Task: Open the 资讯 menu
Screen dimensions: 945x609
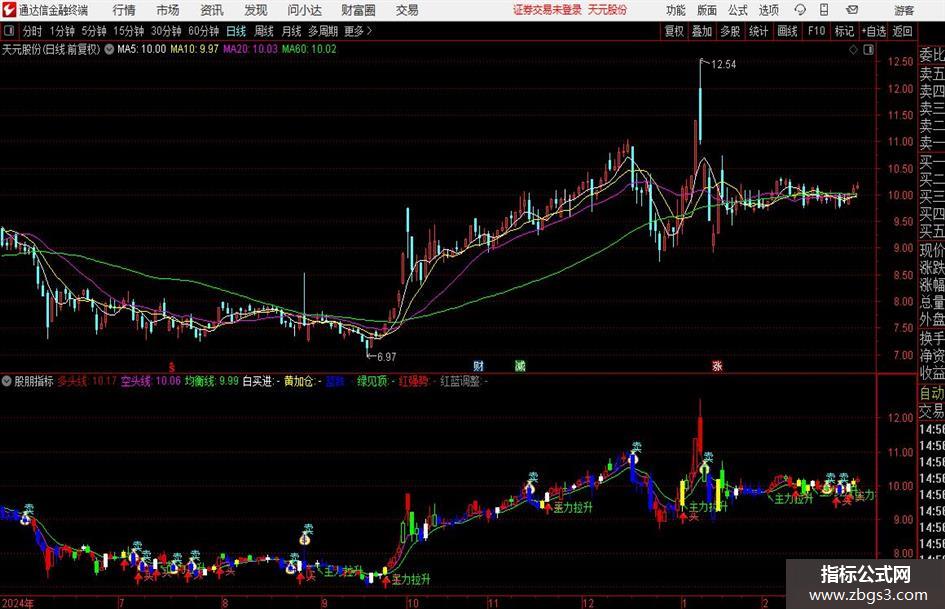Action: point(212,10)
